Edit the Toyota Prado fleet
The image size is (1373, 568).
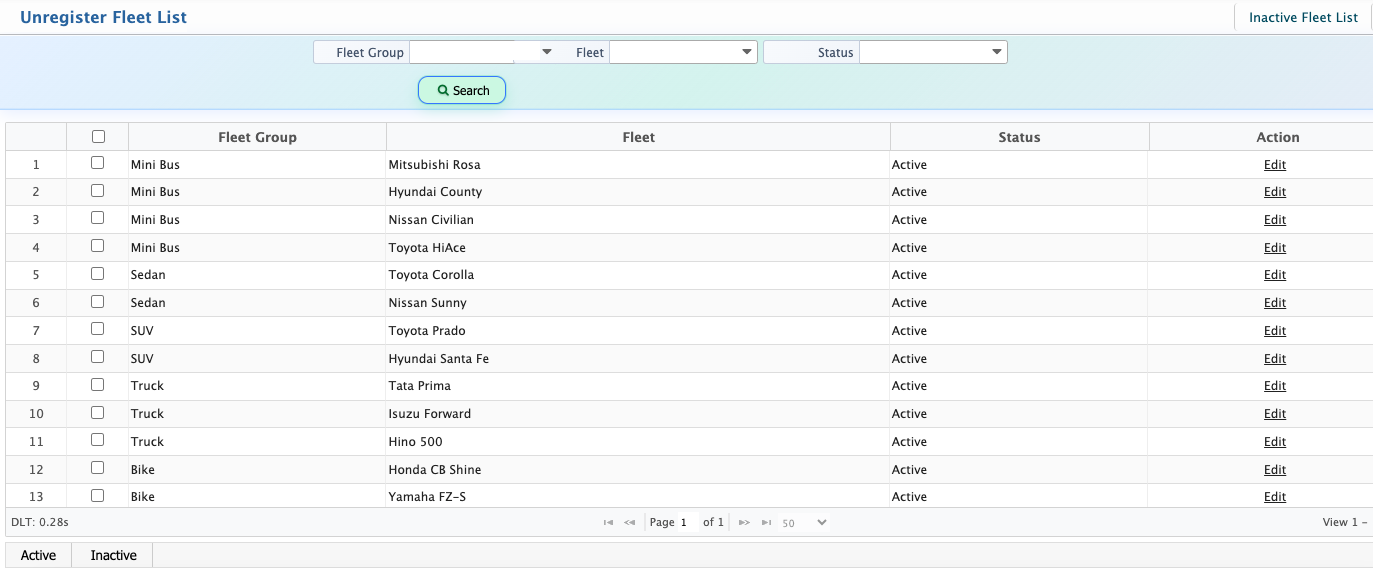click(x=1275, y=331)
